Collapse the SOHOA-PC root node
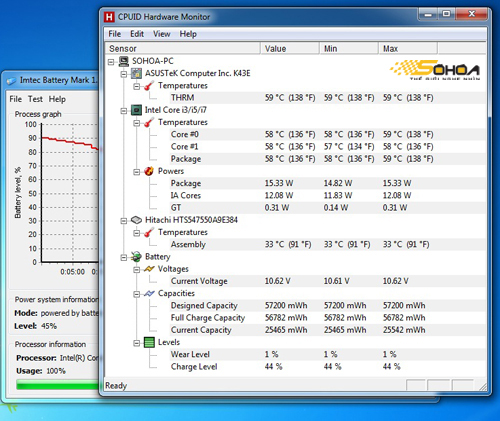Screen dimensions: 500x421 click(111, 62)
